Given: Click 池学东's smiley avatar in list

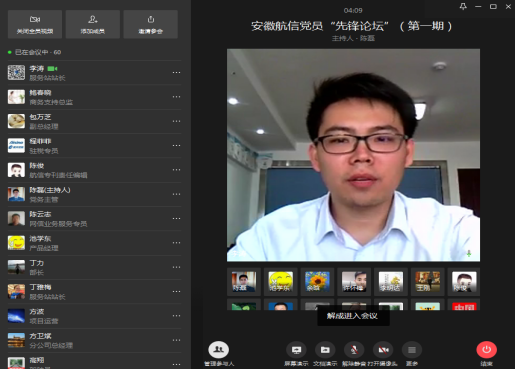Looking at the screenshot, I should coord(16,243).
